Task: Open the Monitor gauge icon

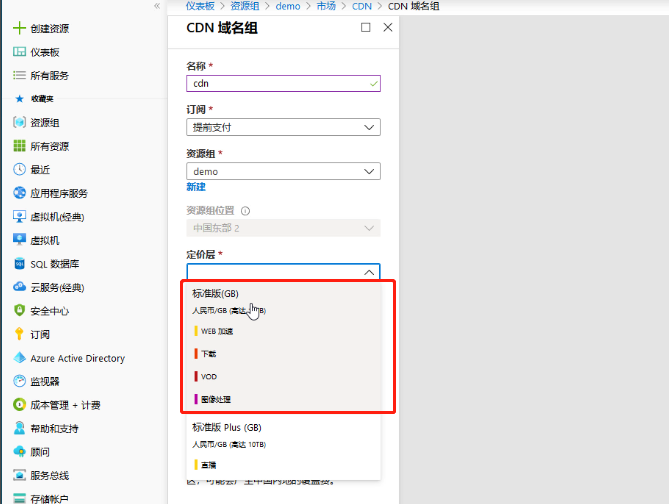Action: [x=19, y=381]
